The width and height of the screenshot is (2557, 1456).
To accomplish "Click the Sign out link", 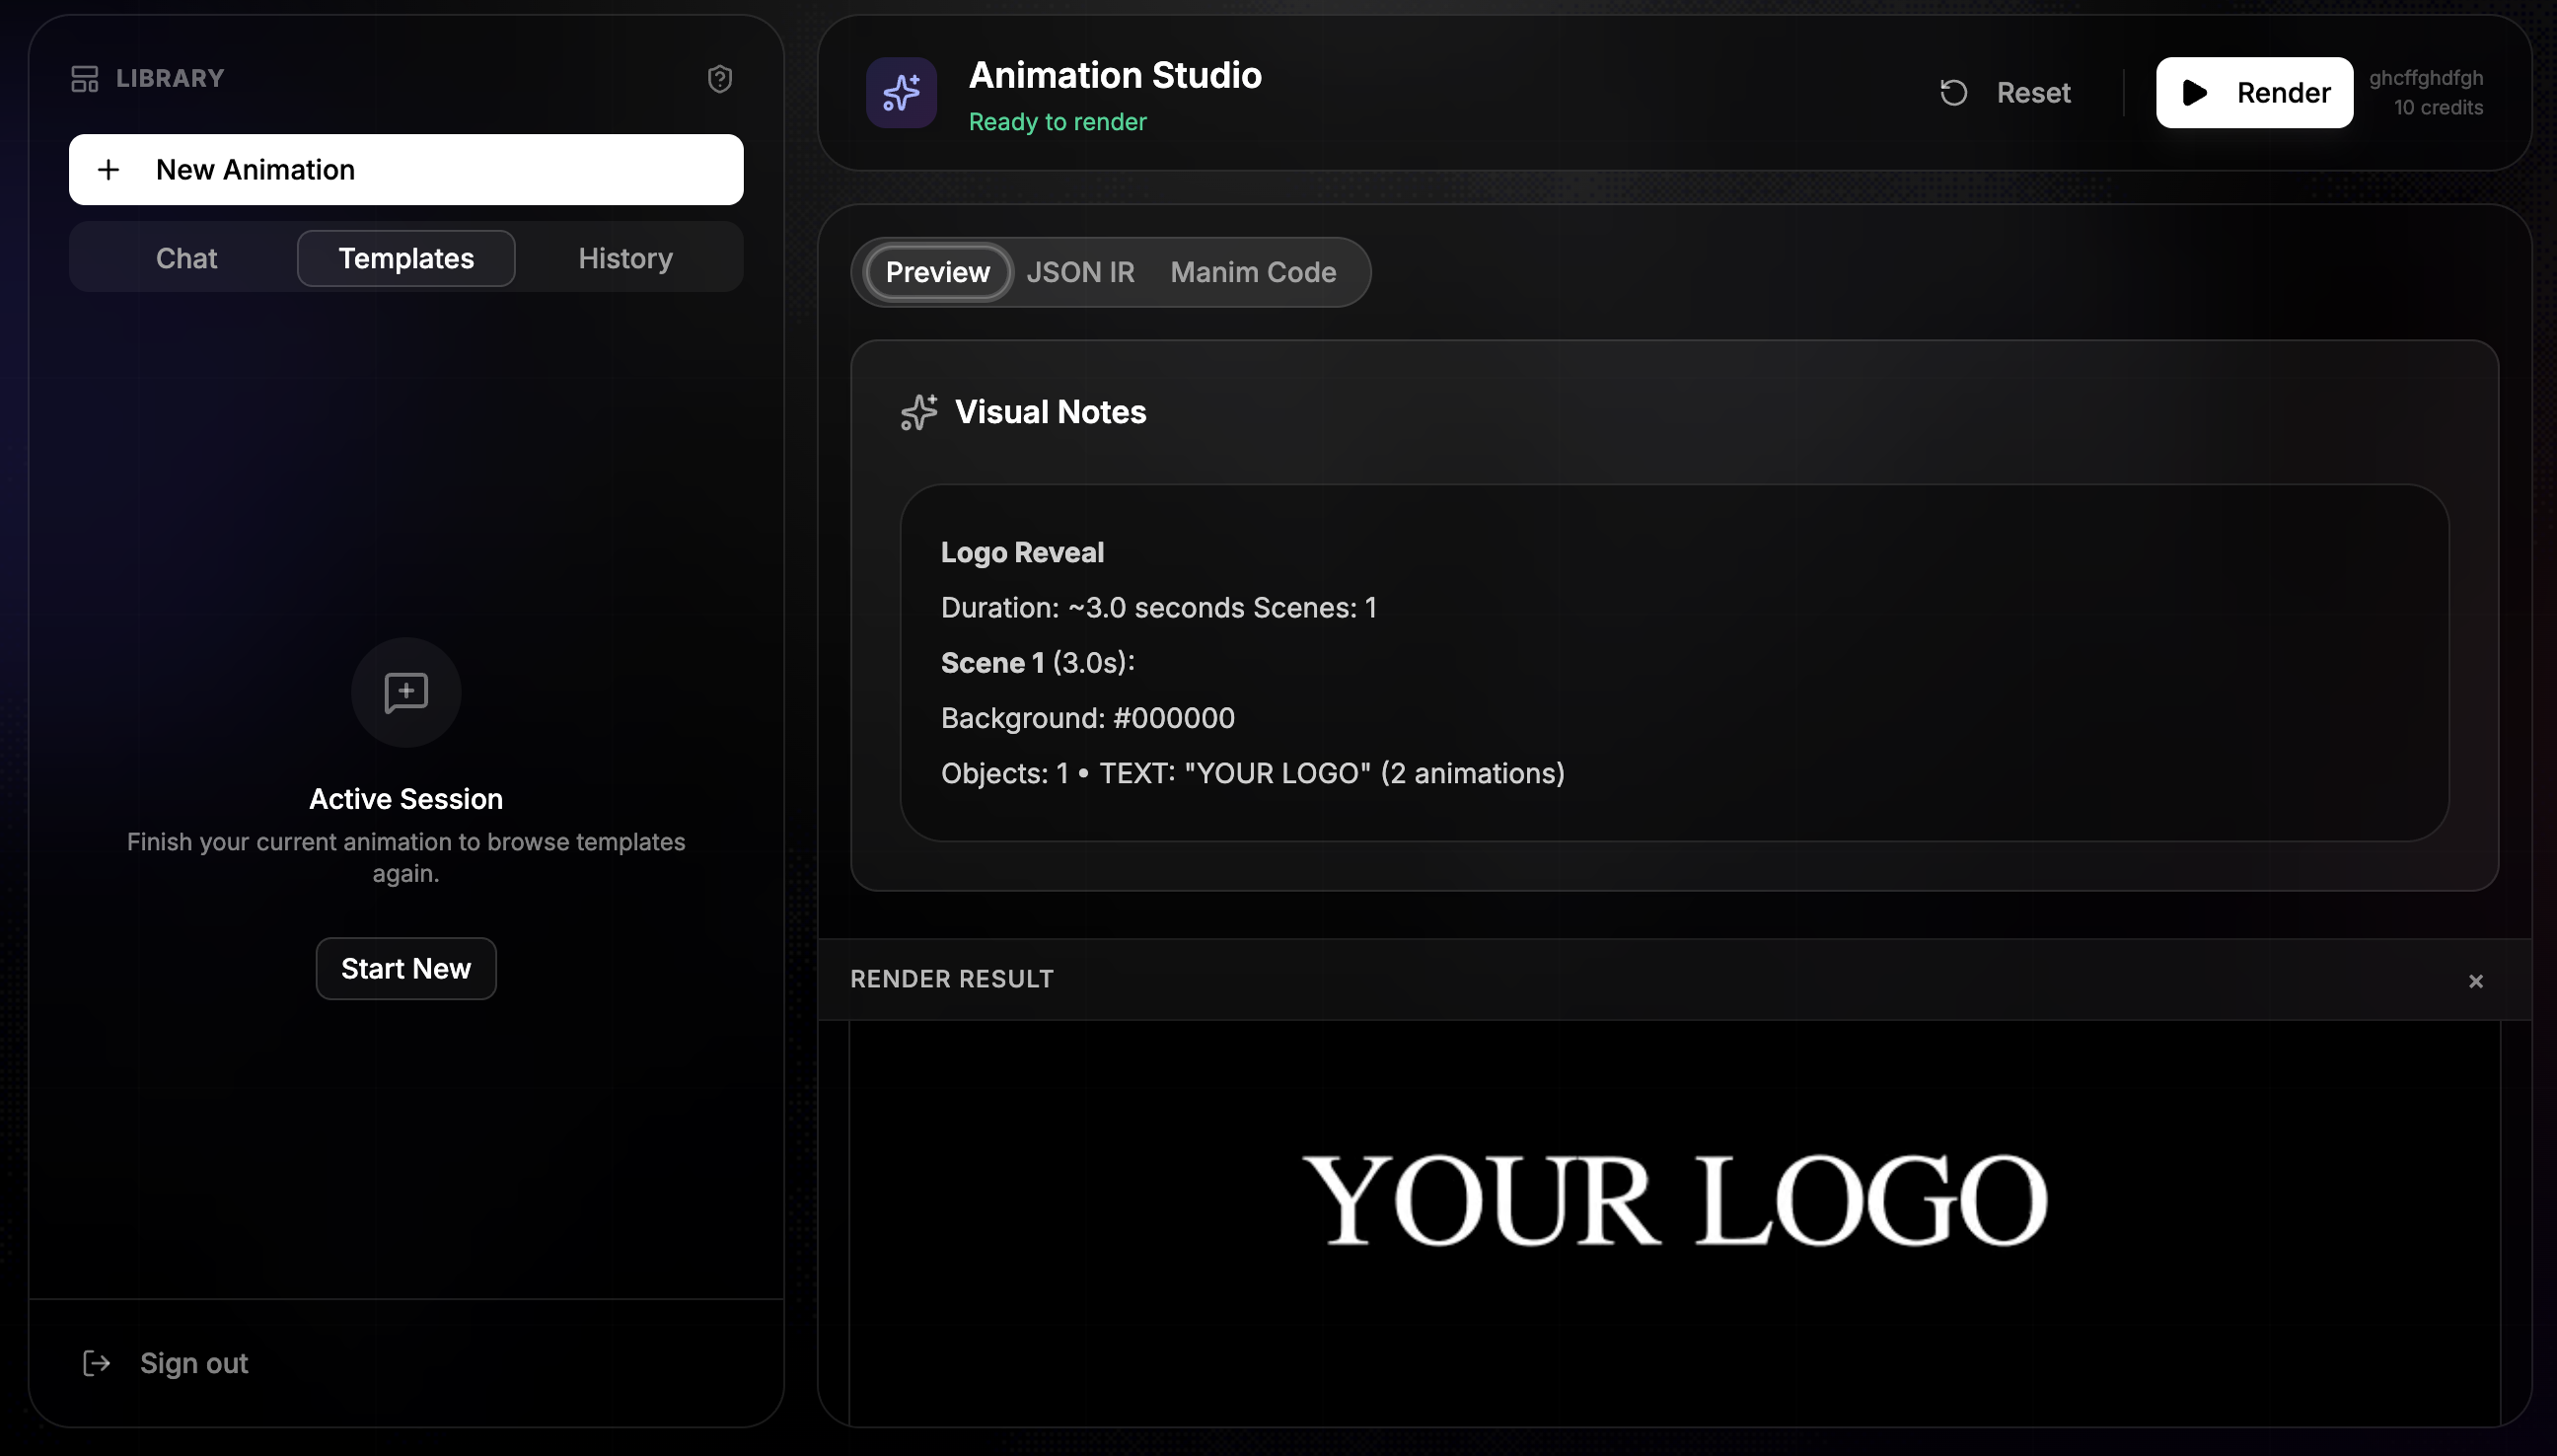I will [x=194, y=1363].
